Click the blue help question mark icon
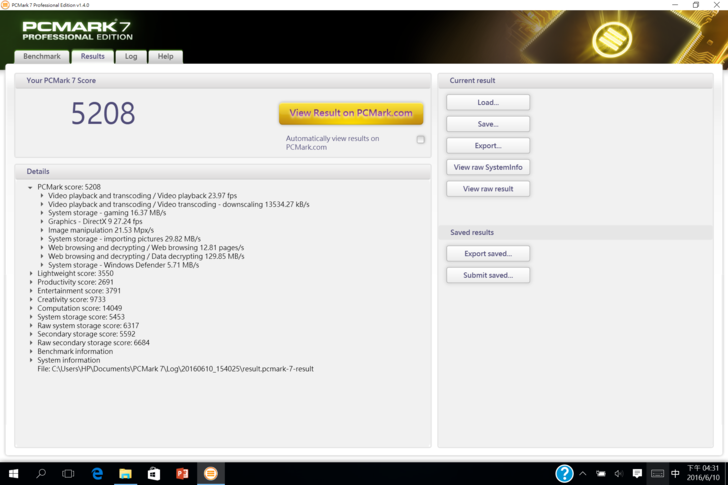Viewport: 728px width, 485px height. coord(564,473)
